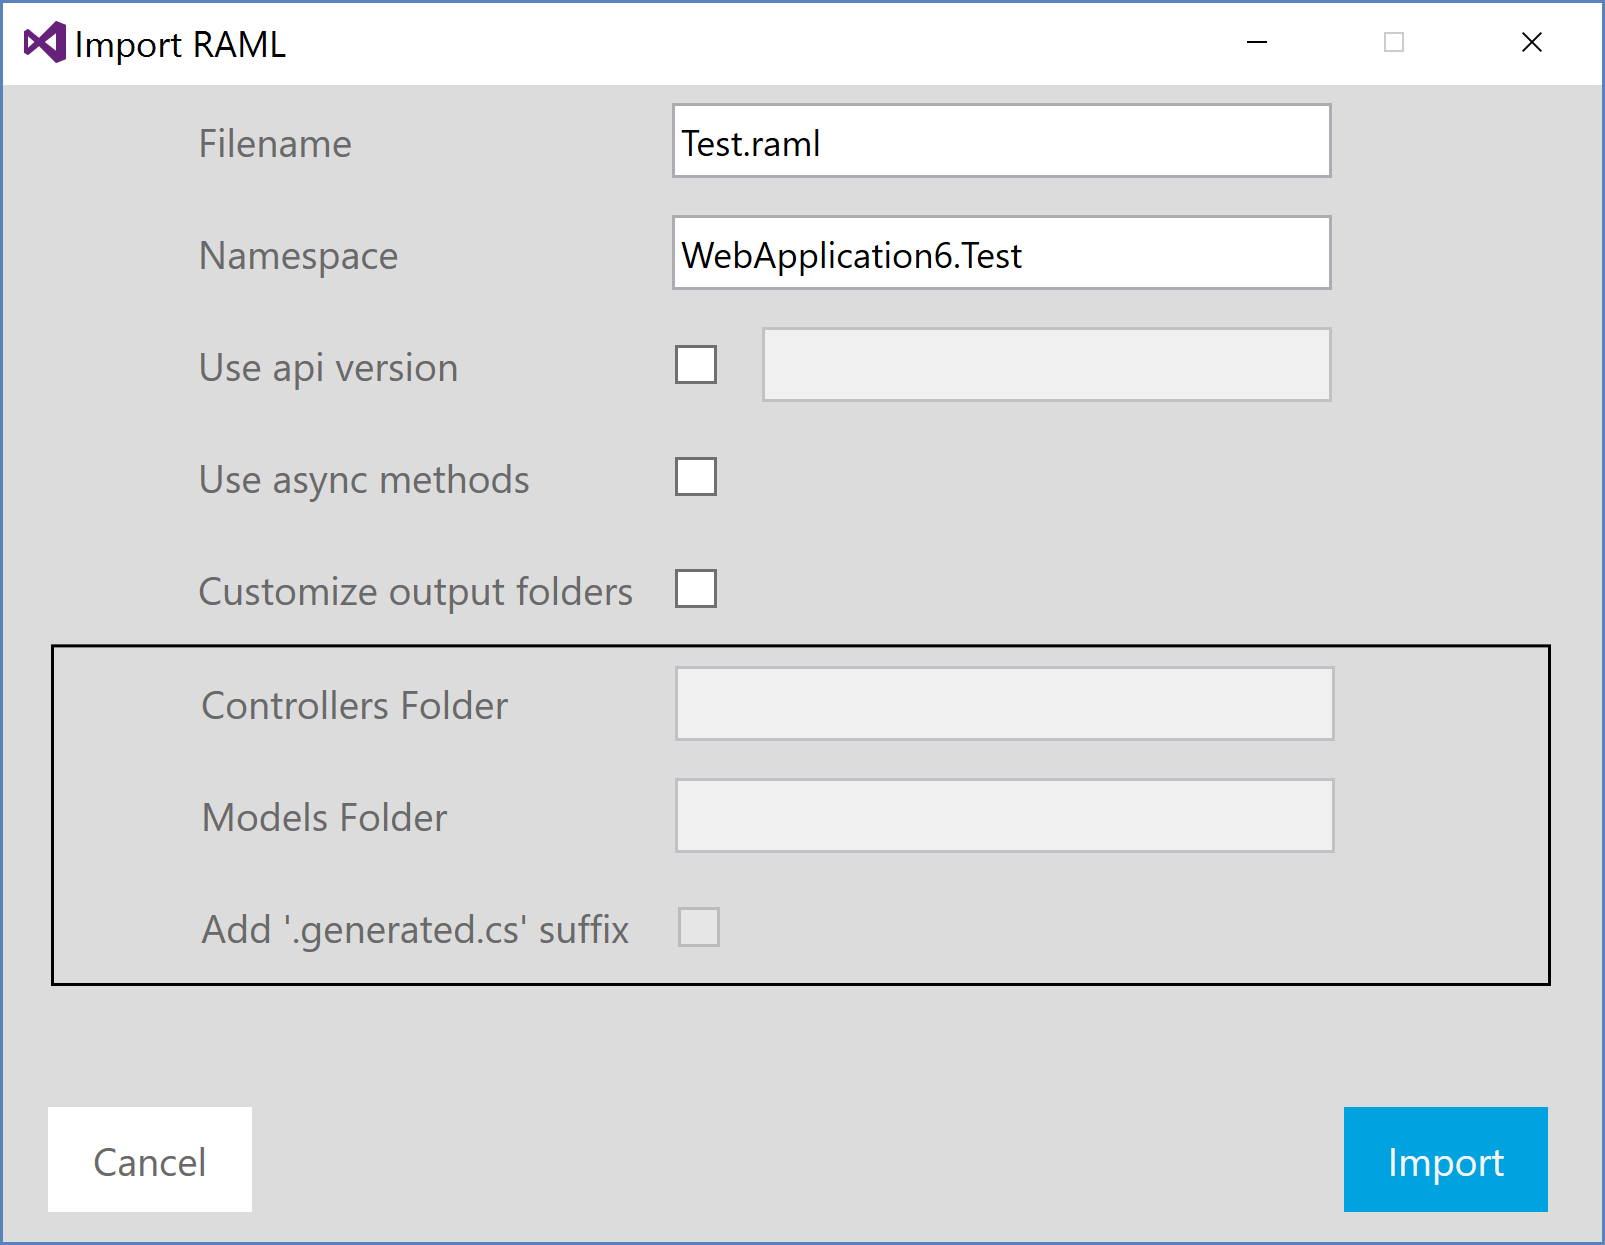The height and width of the screenshot is (1245, 1605).
Task: Click the Models Folder label
Action: [325, 818]
